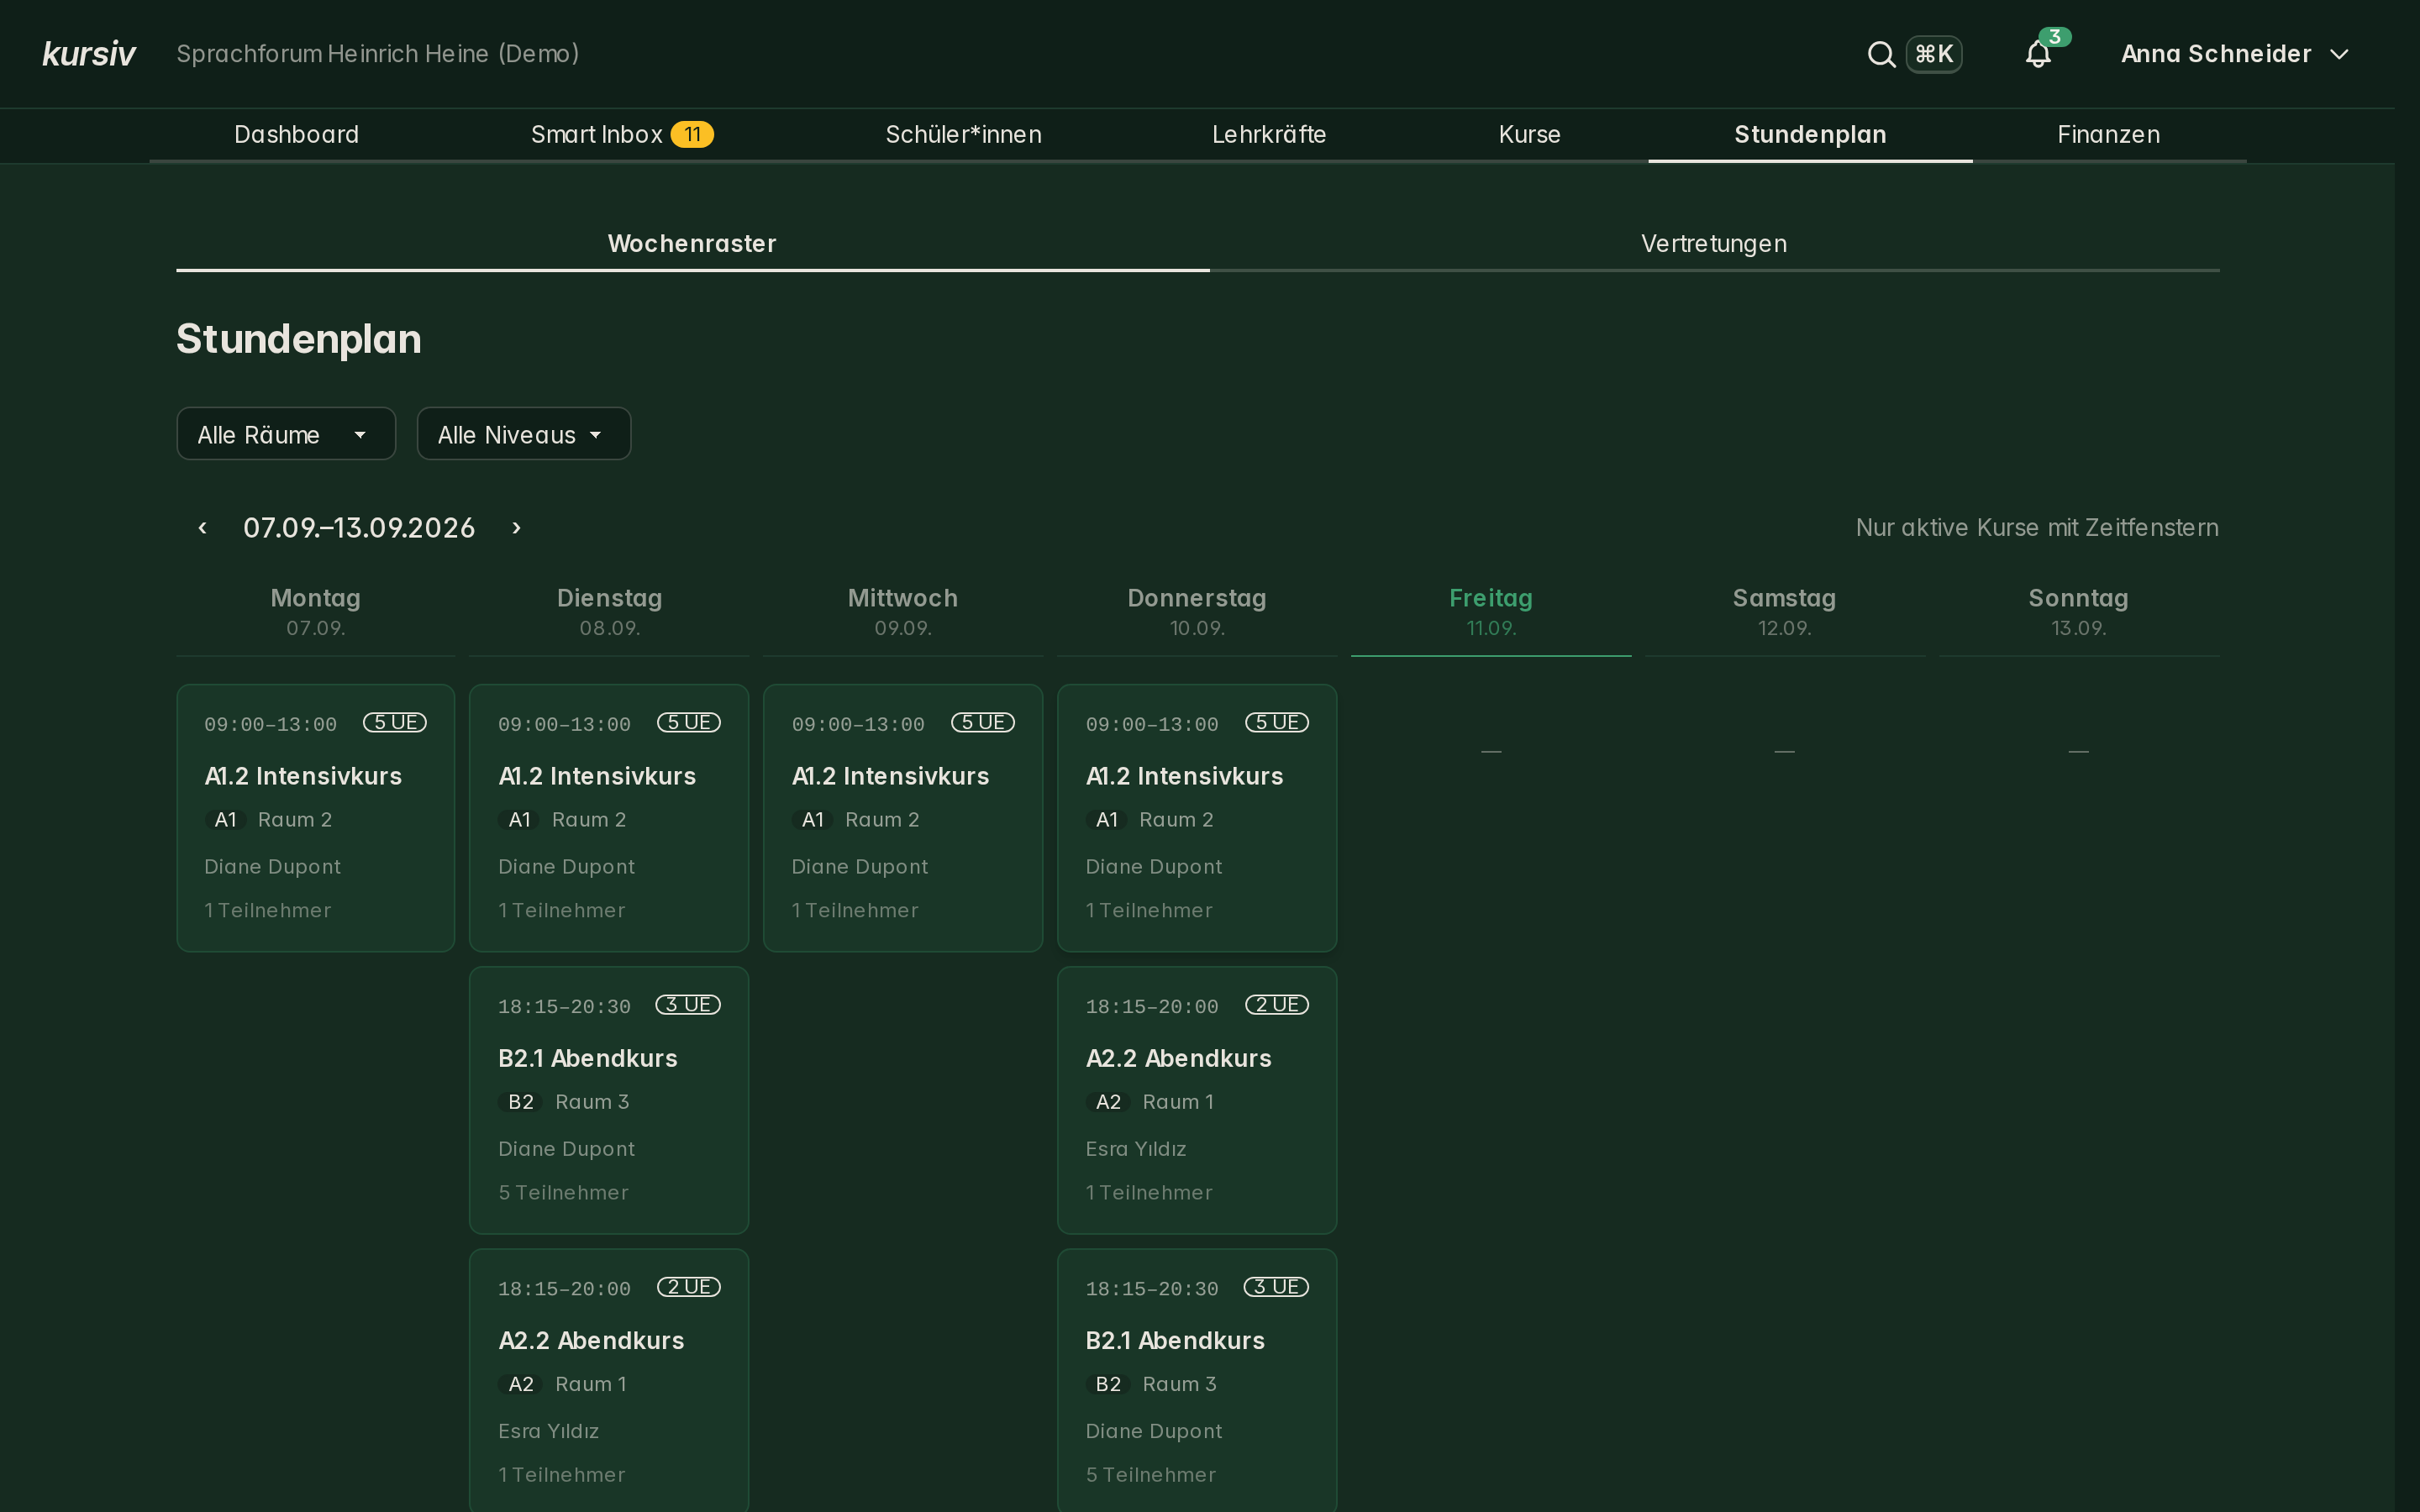
Task: Click the 5 UE badge on Tuesday
Action: tap(689, 722)
